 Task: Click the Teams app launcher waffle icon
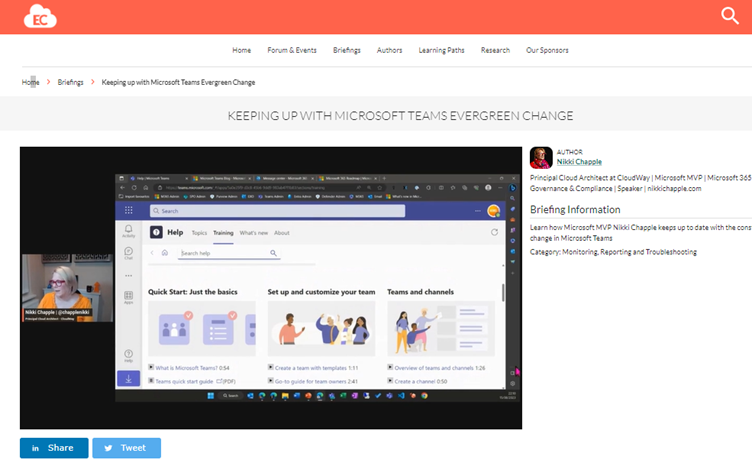pos(129,210)
